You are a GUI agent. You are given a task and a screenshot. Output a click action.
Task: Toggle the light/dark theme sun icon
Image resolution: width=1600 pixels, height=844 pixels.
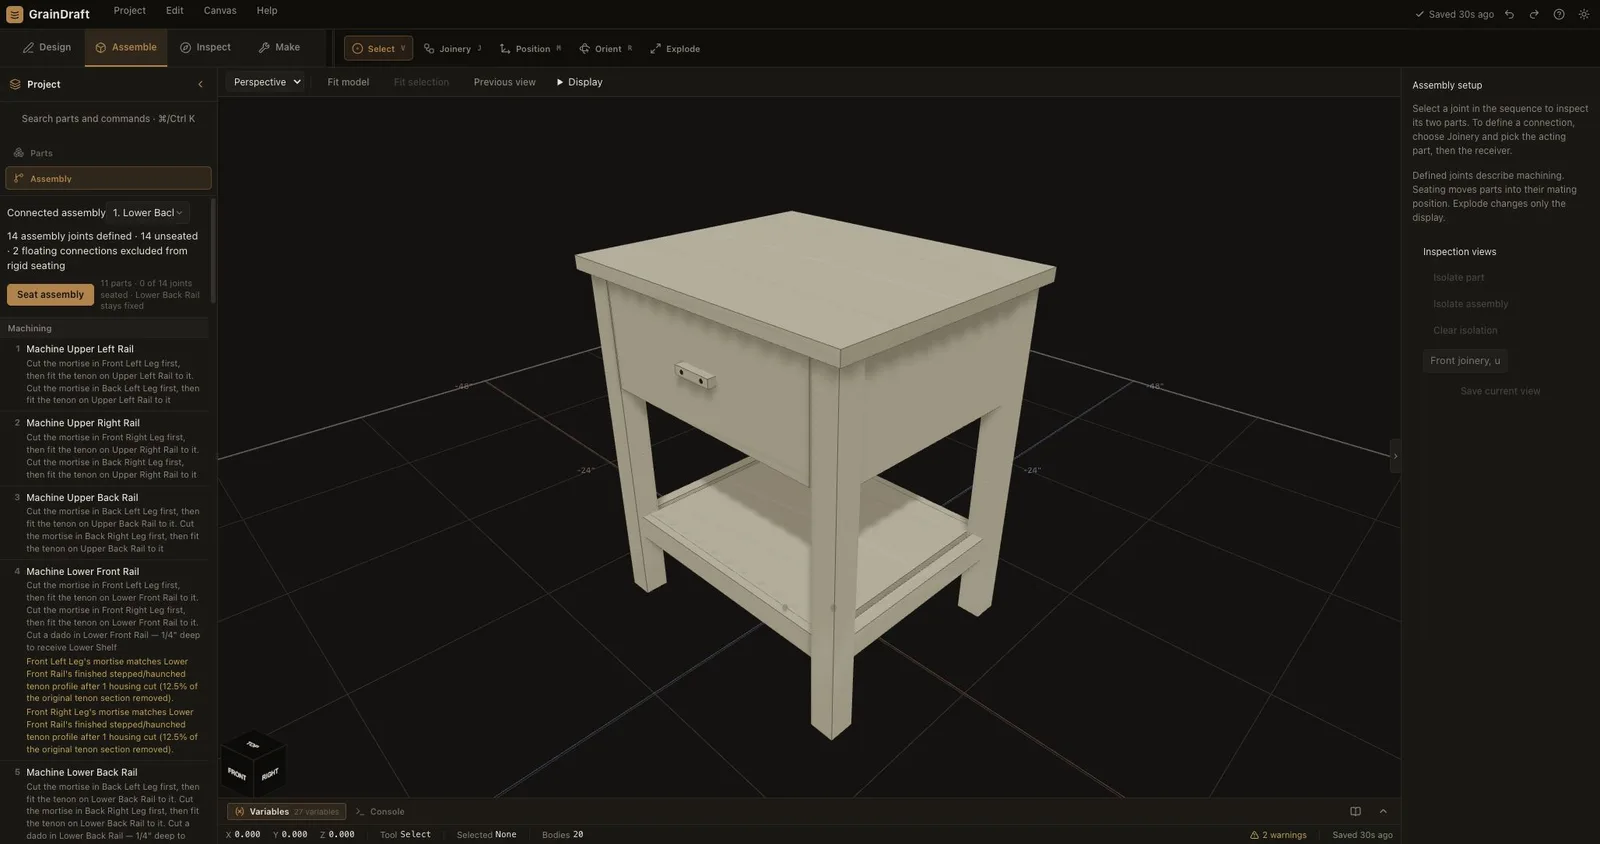point(1584,14)
